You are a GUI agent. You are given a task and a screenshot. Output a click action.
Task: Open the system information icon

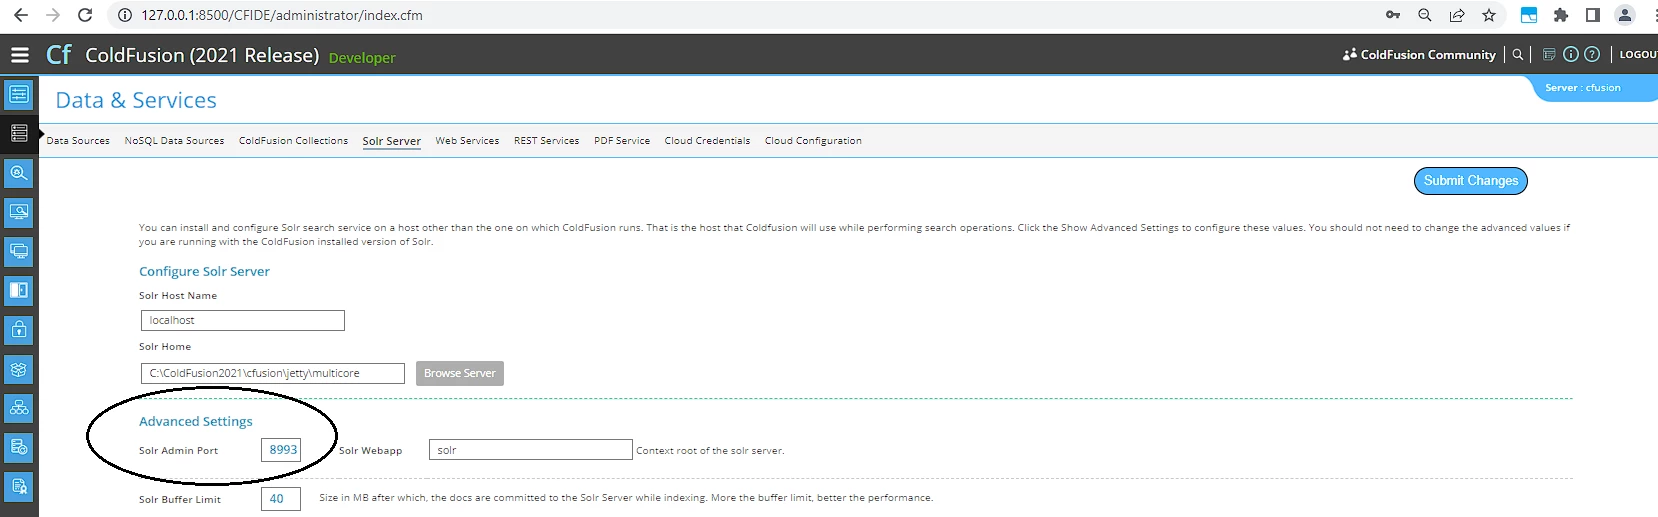tap(1571, 55)
